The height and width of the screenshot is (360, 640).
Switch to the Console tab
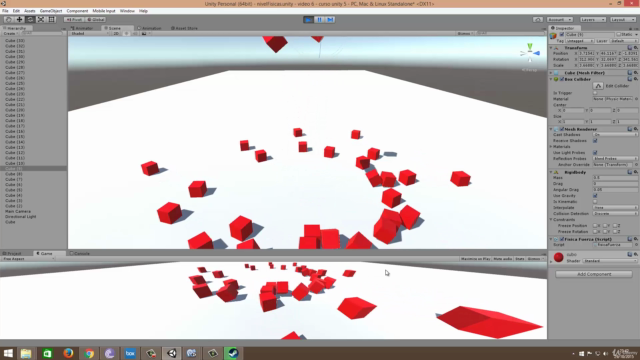point(80,253)
